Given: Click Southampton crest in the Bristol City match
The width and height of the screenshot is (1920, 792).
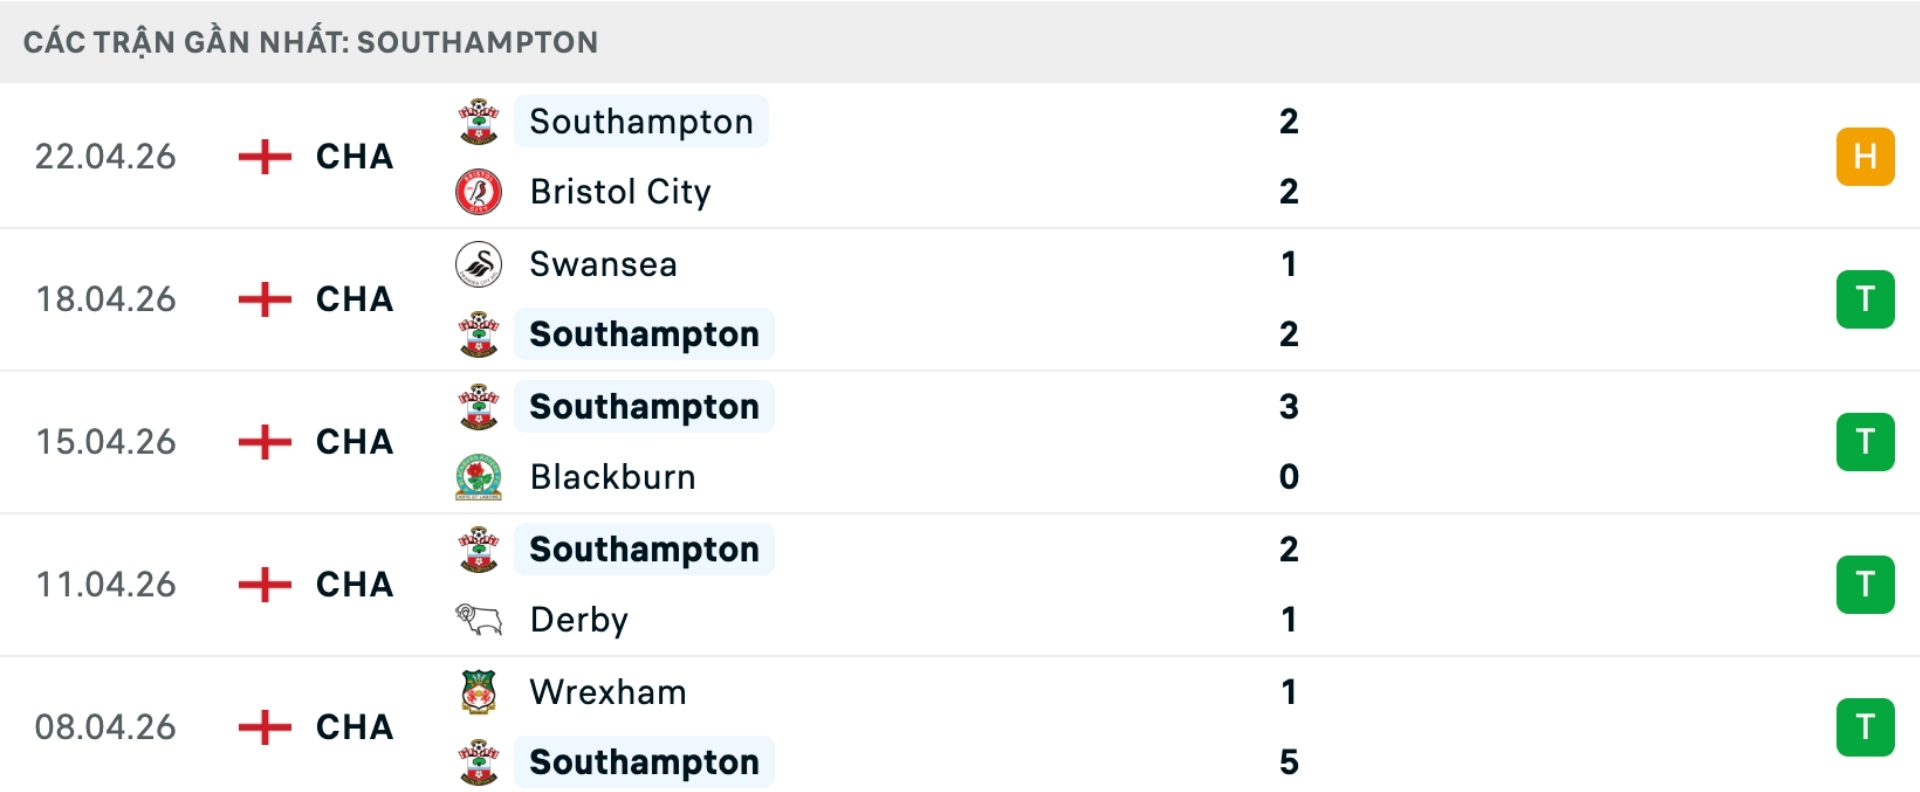Looking at the screenshot, I should coord(478,121).
